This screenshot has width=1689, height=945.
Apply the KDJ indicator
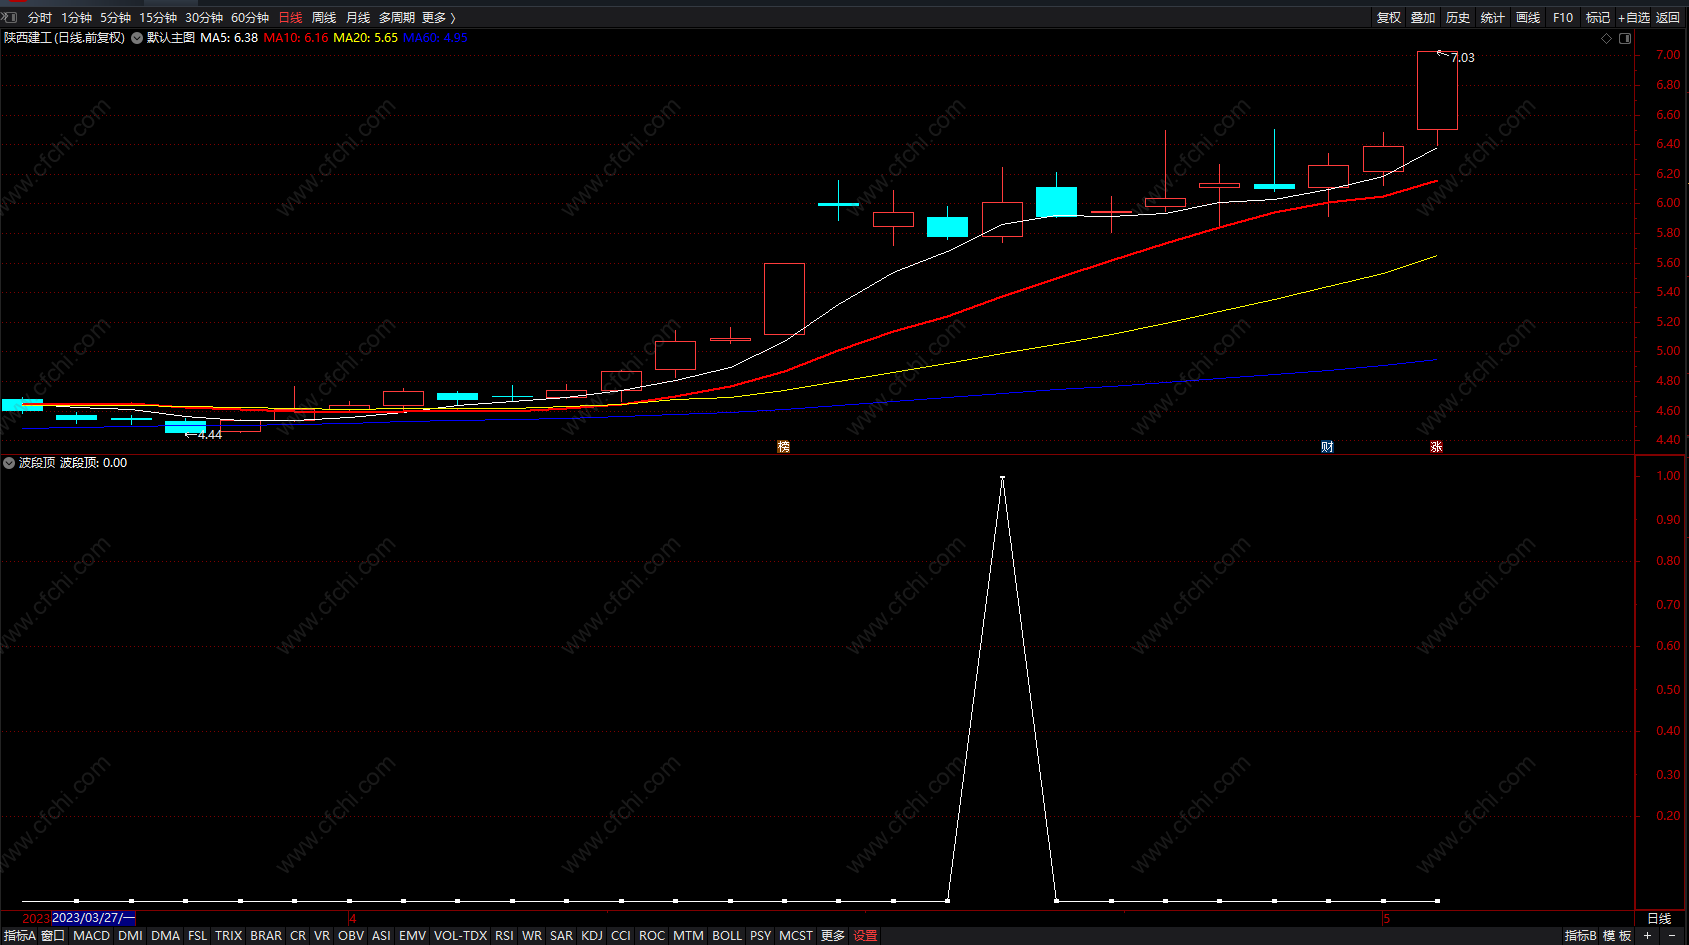(592, 936)
